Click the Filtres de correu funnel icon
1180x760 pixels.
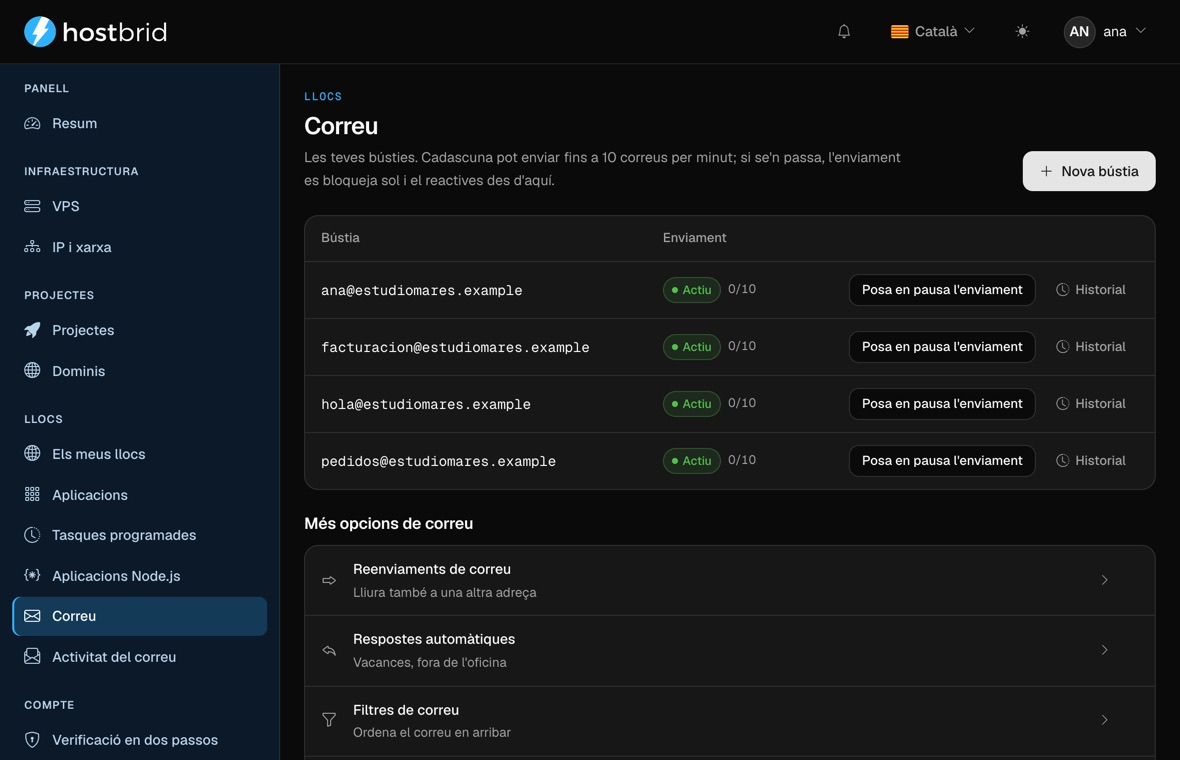point(329,720)
